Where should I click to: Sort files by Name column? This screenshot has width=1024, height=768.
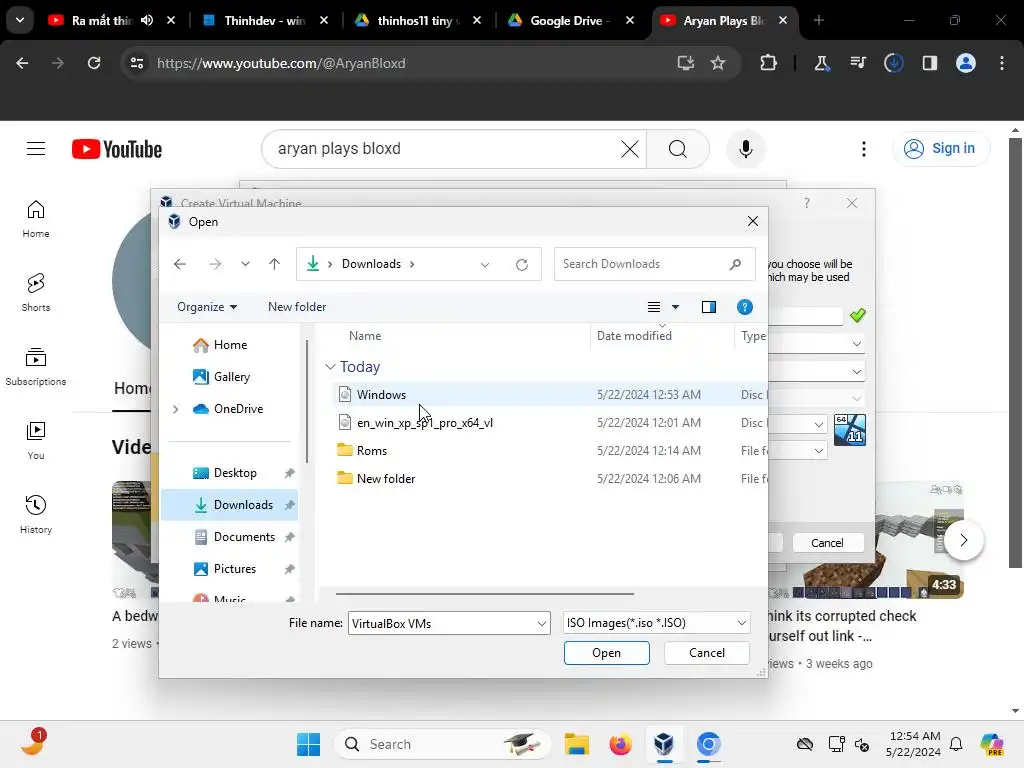coord(365,336)
